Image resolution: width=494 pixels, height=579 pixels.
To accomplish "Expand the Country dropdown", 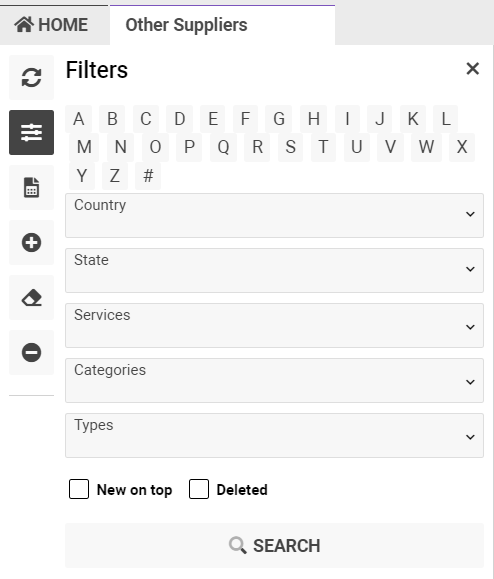I will click(274, 216).
